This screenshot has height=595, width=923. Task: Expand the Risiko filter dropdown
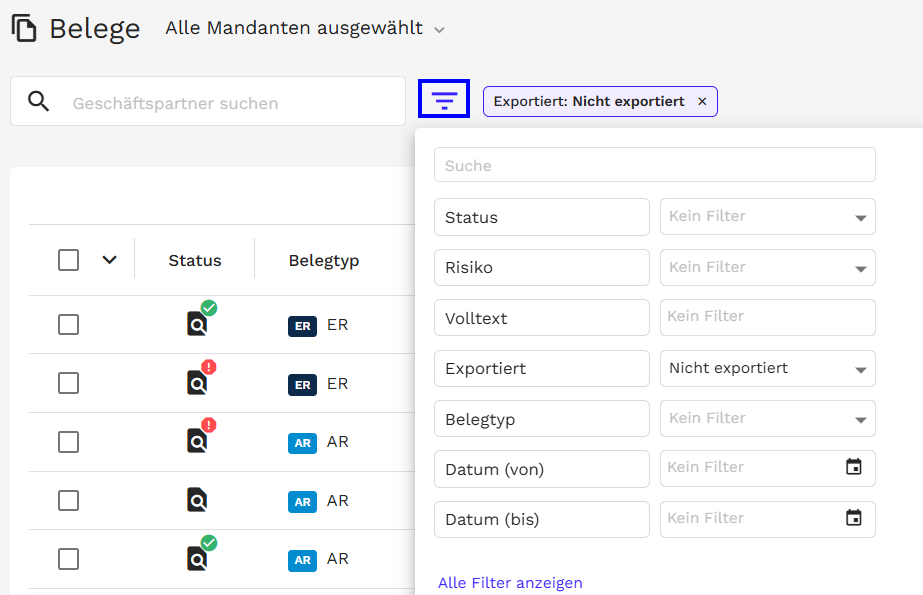(x=767, y=268)
